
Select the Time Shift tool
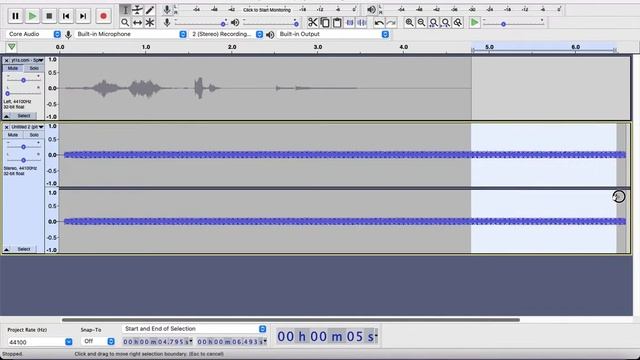coord(138,22)
